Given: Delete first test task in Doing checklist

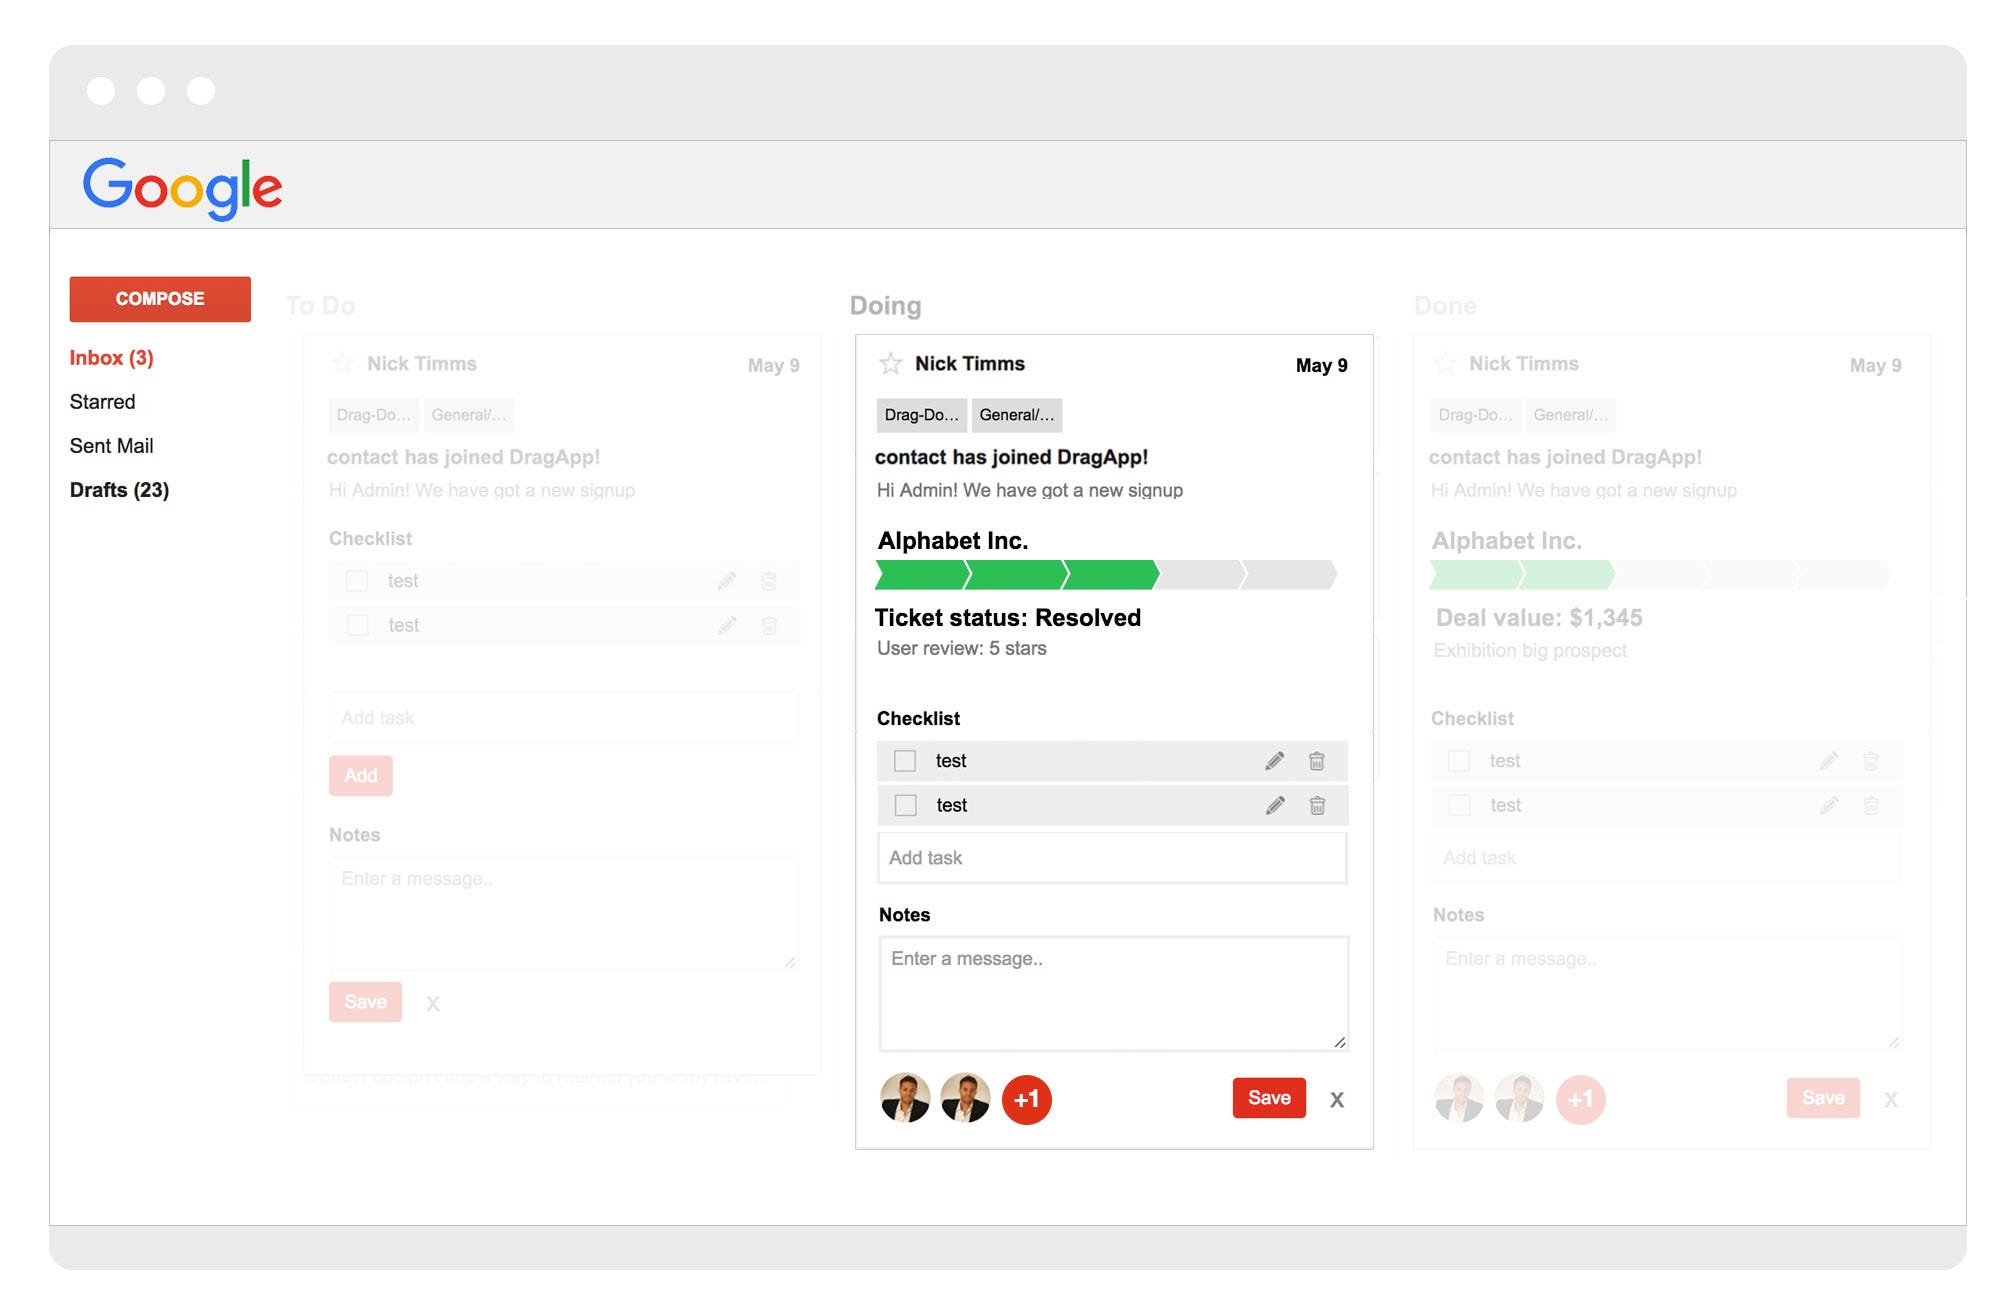Looking at the screenshot, I should coord(1317,761).
